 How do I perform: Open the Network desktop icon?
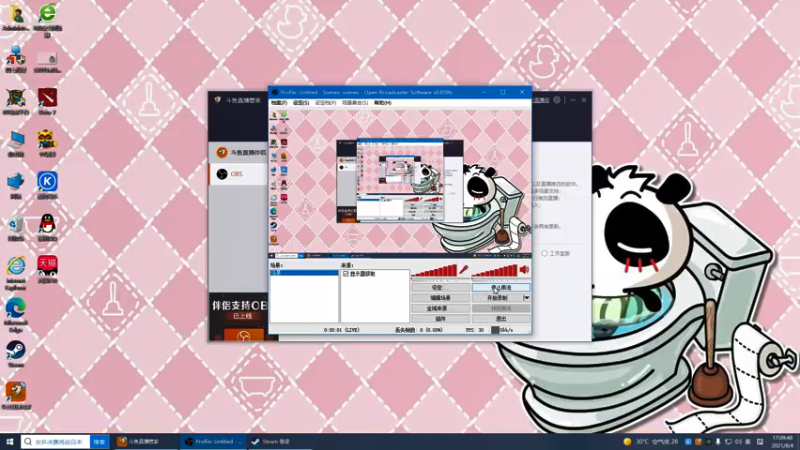16,186
